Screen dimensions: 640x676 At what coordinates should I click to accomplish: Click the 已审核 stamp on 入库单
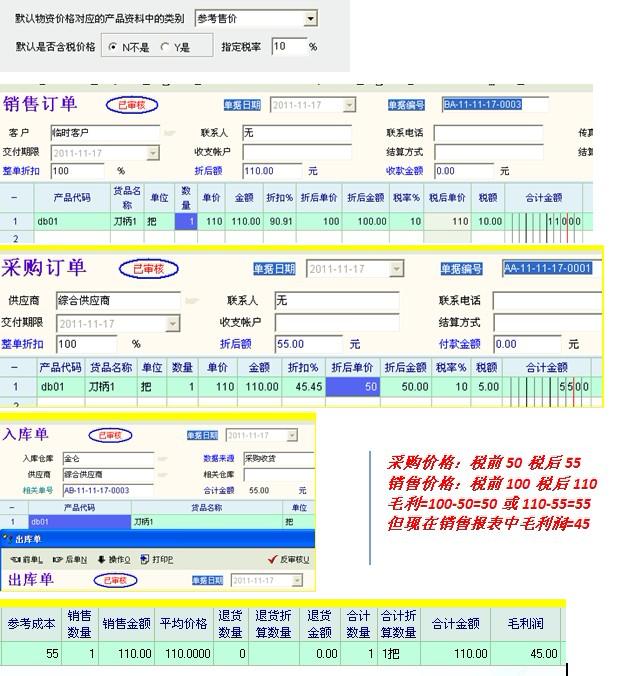110,435
